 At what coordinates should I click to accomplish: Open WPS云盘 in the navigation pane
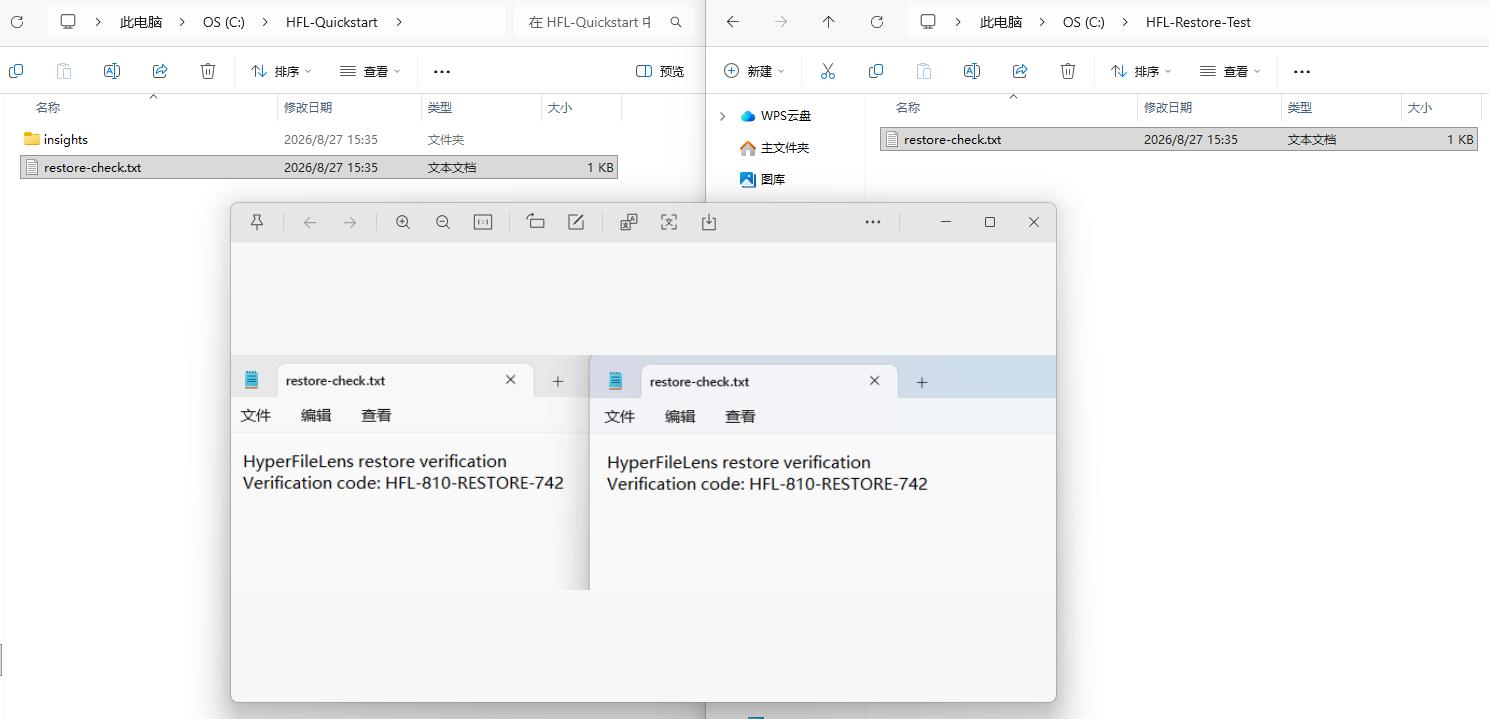click(776, 116)
